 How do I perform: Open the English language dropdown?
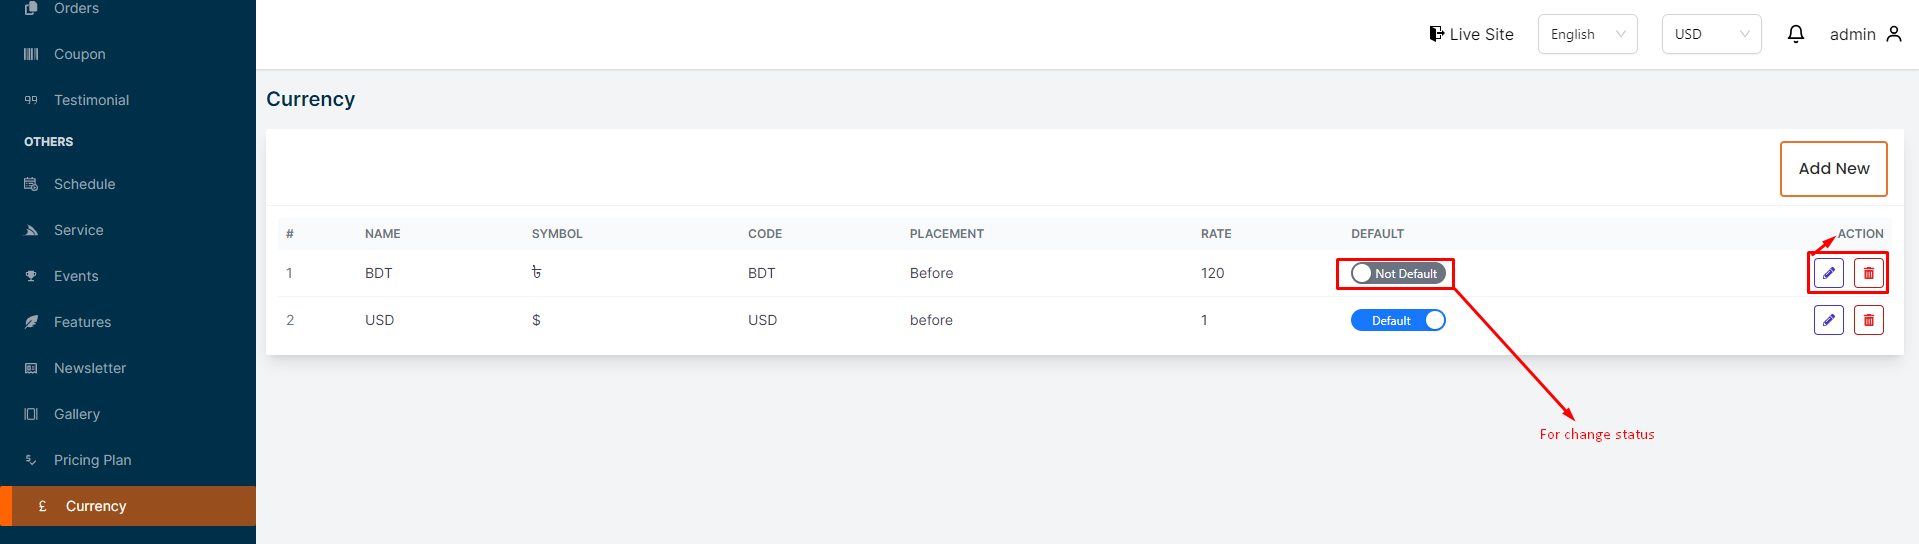(x=1587, y=34)
